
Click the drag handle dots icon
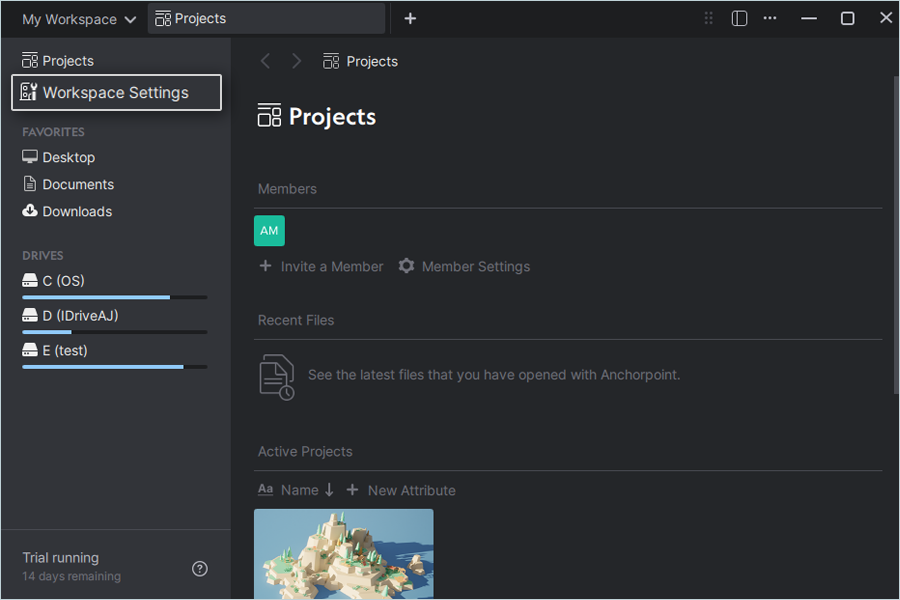tap(708, 18)
